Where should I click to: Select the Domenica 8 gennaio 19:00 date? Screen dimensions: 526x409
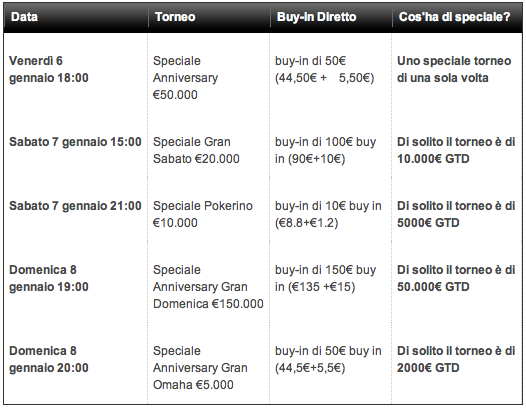(49, 278)
